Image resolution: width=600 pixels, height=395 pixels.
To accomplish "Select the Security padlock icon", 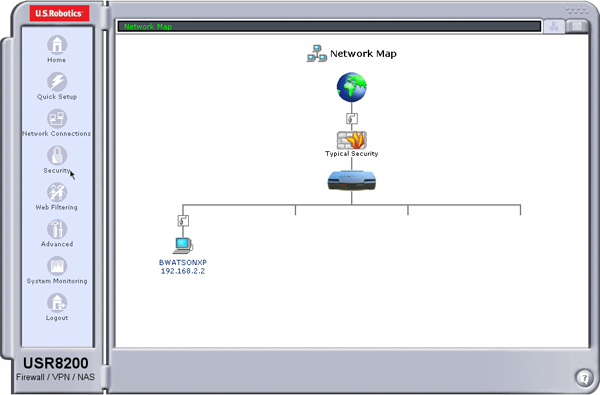I will (x=57, y=155).
